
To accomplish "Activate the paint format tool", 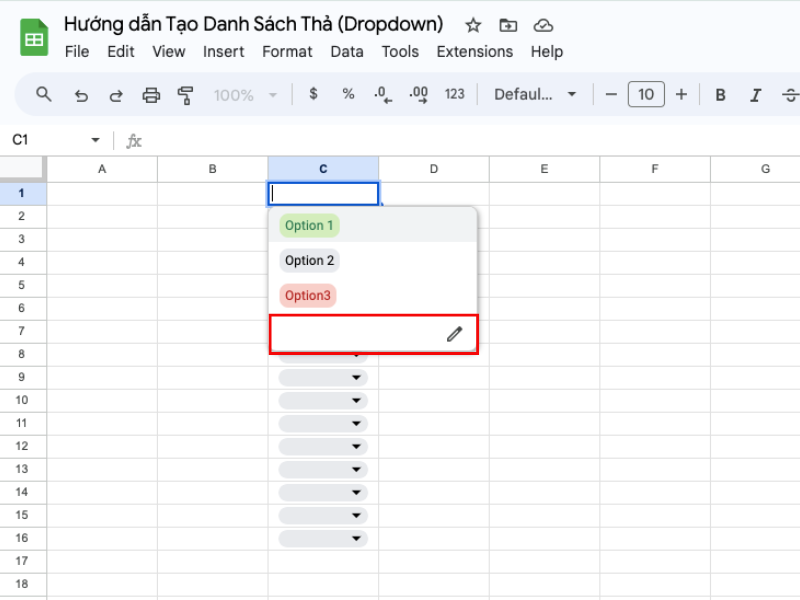I will tap(185, 95).
